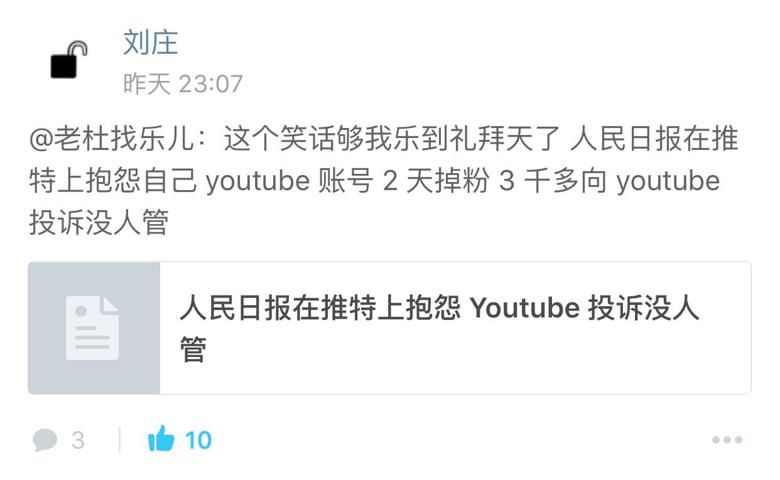The image size is (780, 480).
Task: Click 管 on the card's second line
Action: (193, 350)
